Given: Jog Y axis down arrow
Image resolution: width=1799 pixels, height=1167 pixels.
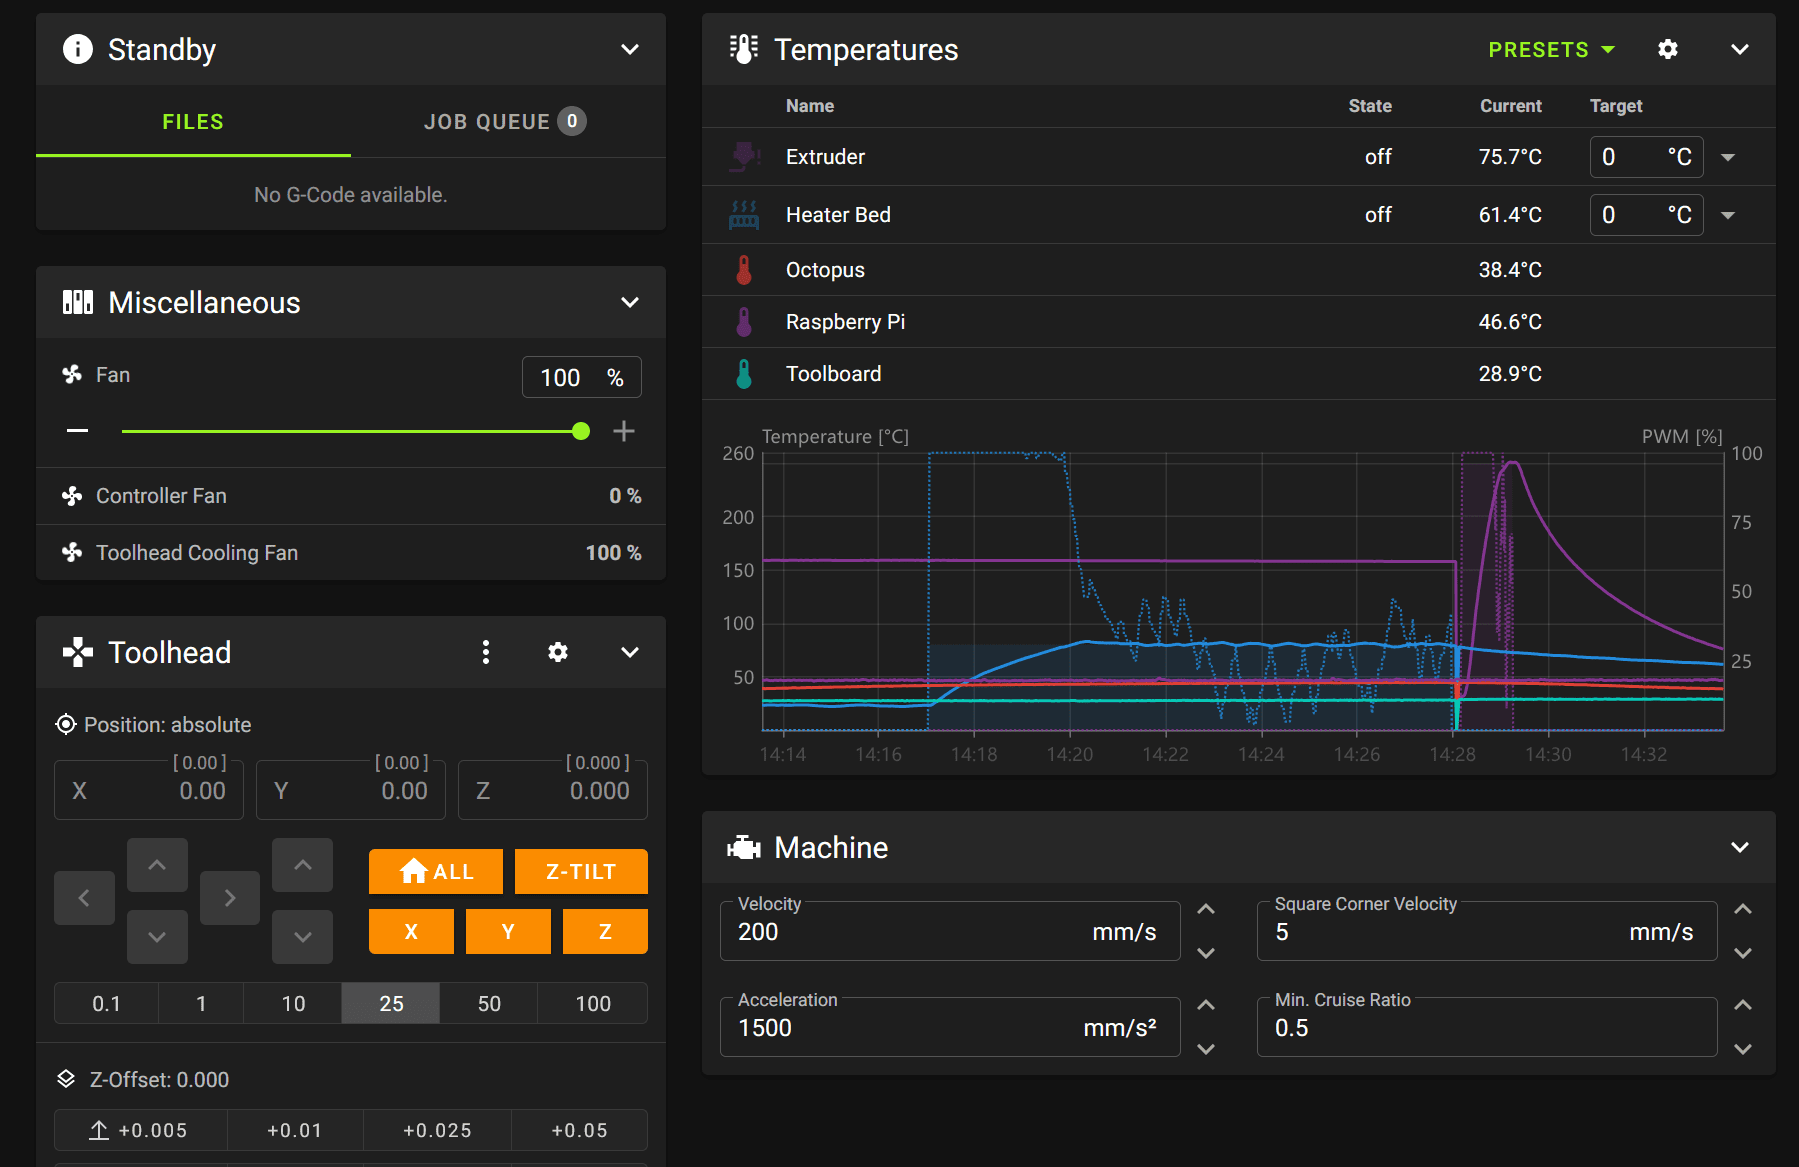Looking at the screenshot, I should [157, 937].
